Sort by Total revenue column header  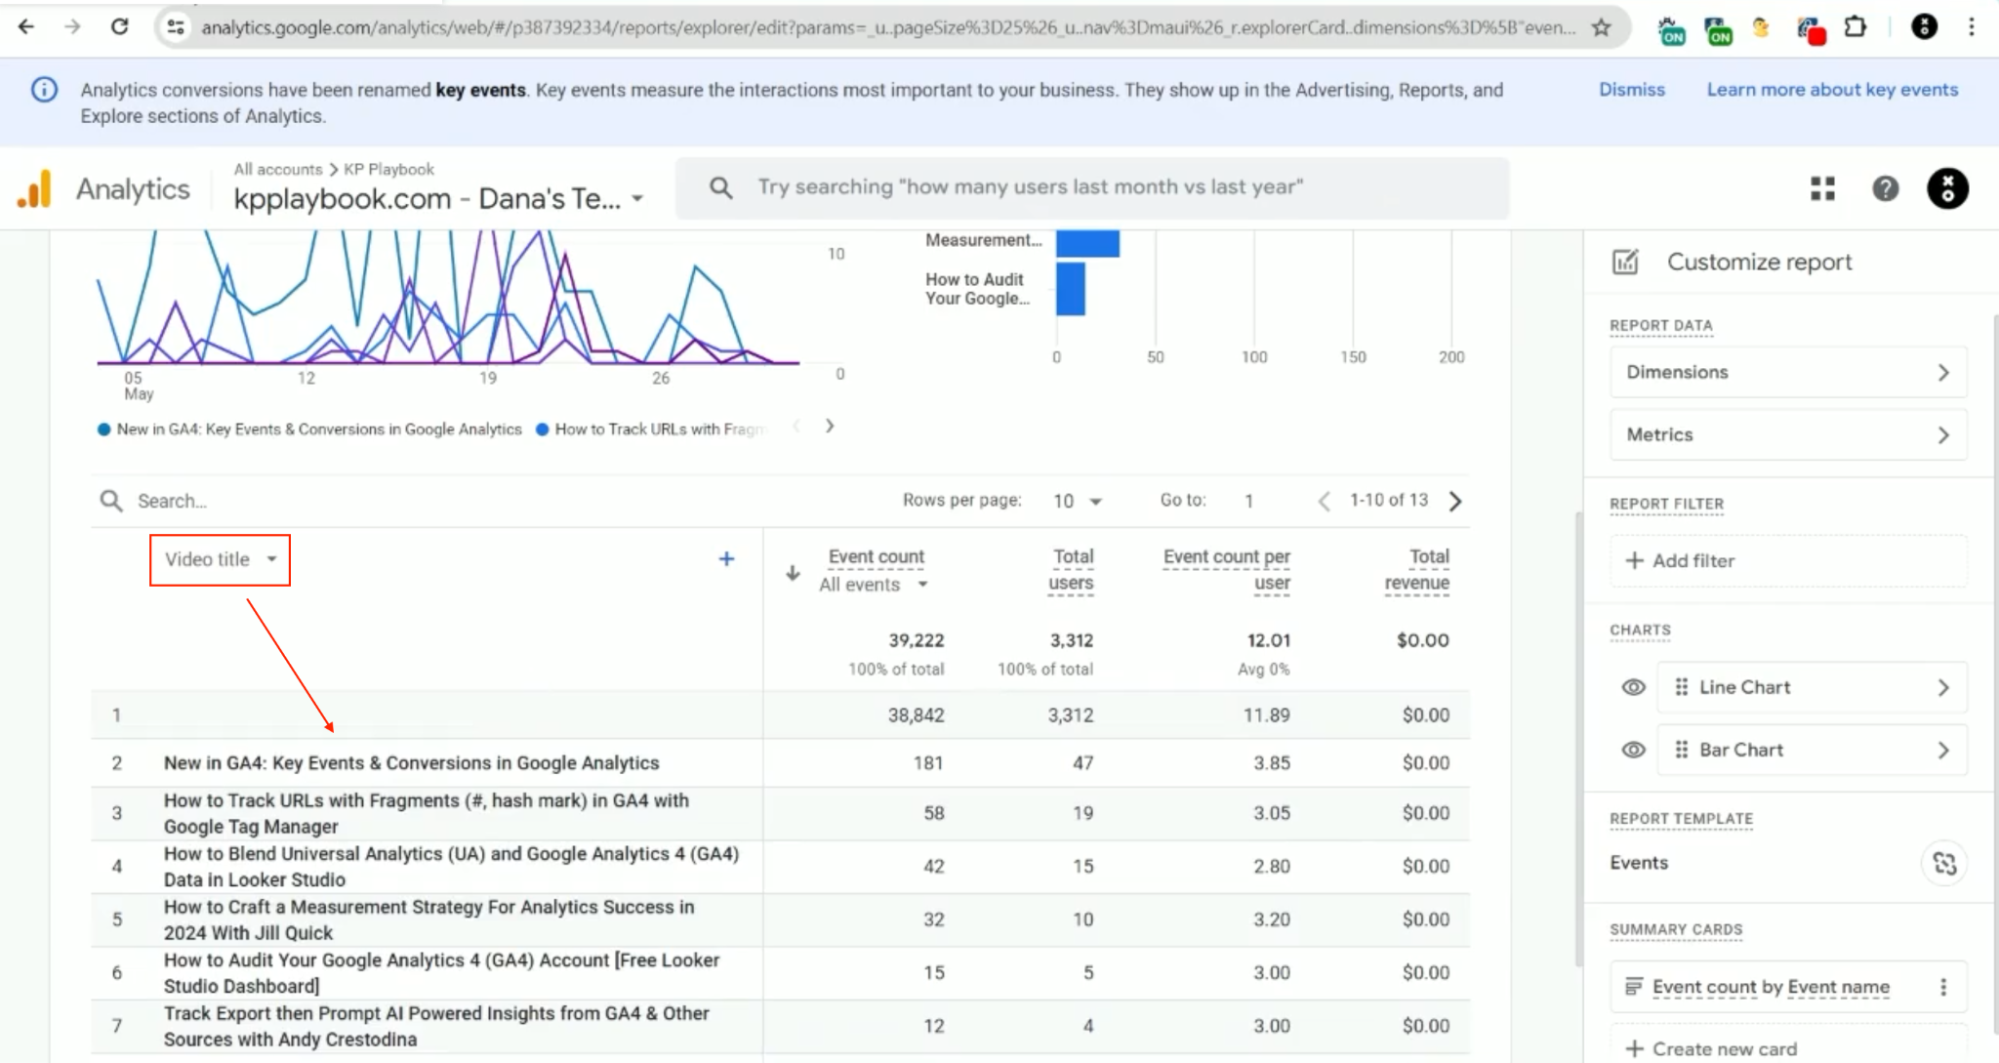point(1417,569)
